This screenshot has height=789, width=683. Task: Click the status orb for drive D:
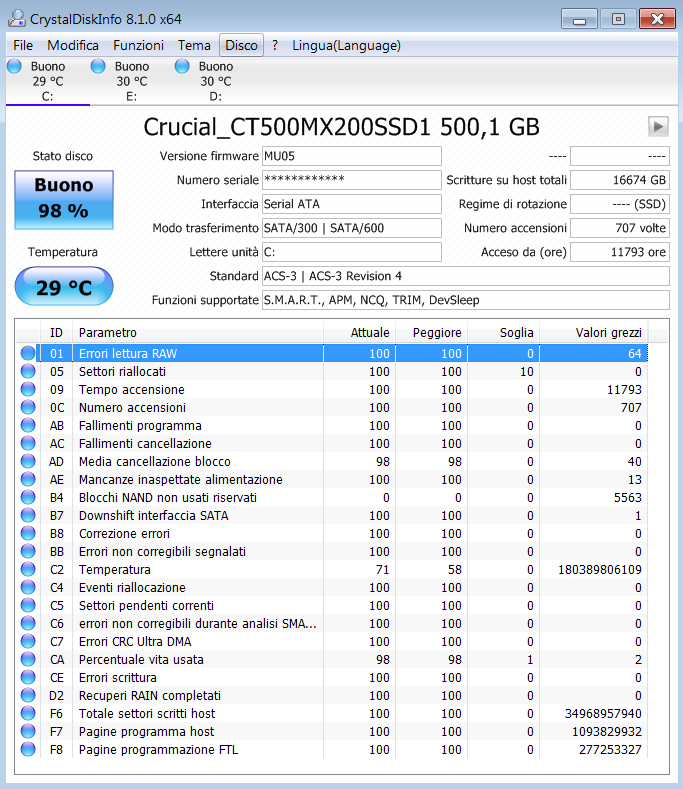(182, 66)
